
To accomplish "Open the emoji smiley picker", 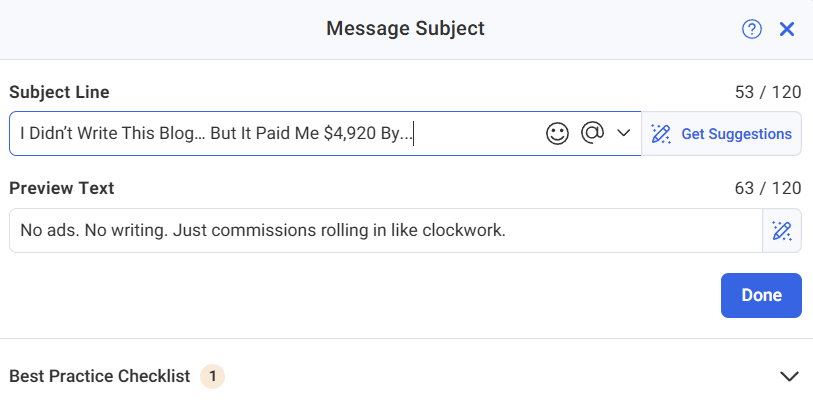I will click(557, 133).
